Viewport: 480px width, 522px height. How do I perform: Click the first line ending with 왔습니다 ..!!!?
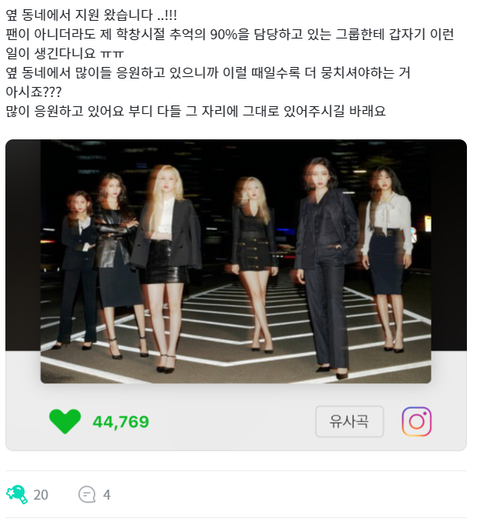[91, 15]
